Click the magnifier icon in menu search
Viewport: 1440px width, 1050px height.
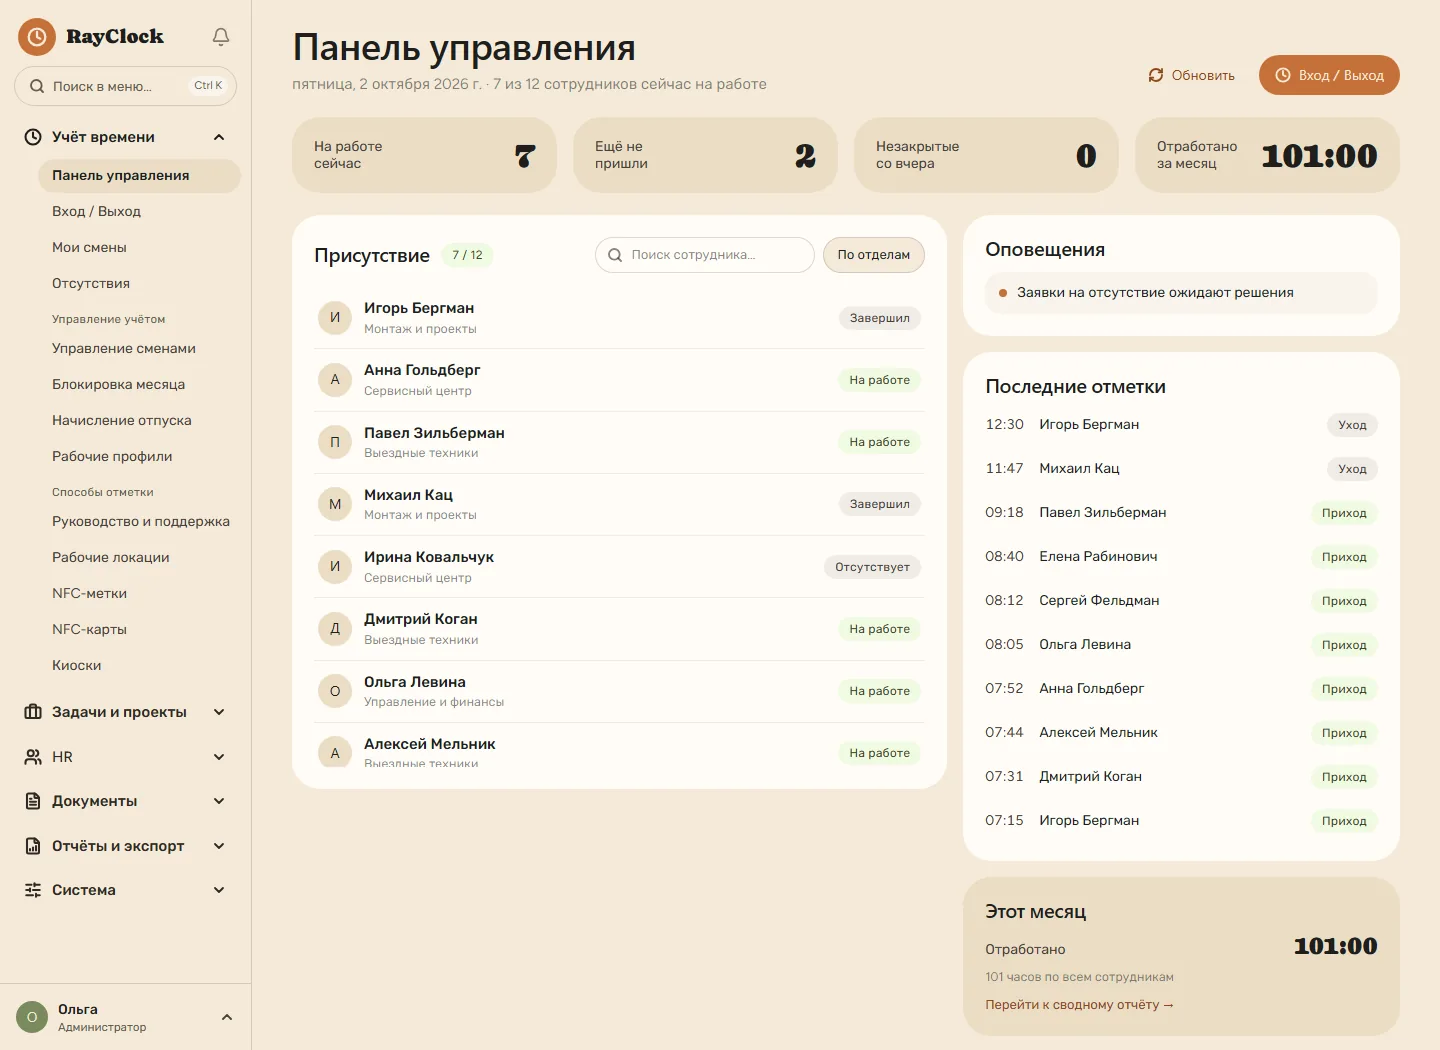click(x=37, y=86)
